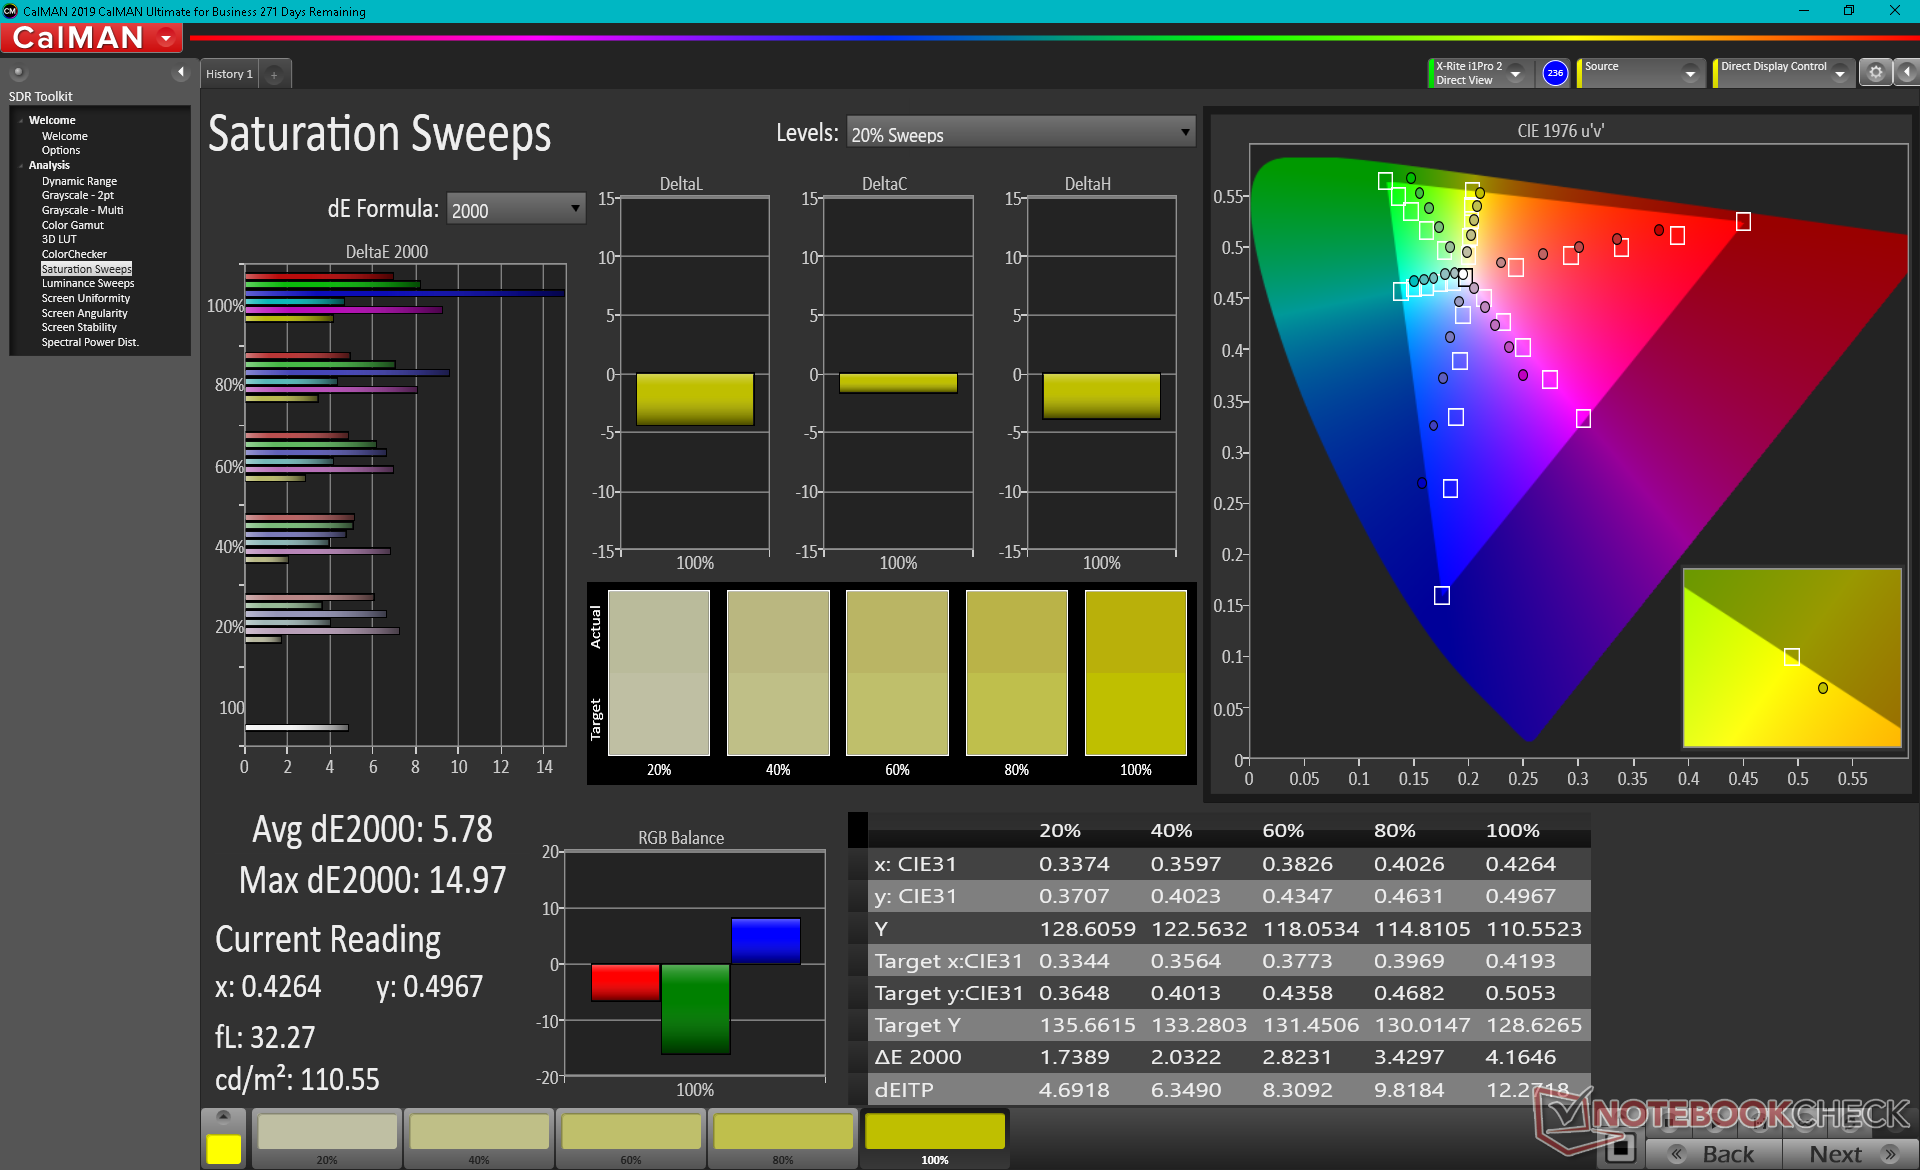Collapse the SDR Toolkit sidebar arrow
Image resolution: width=1920 pixels, height=1170 pixels.
click(181, 72)
